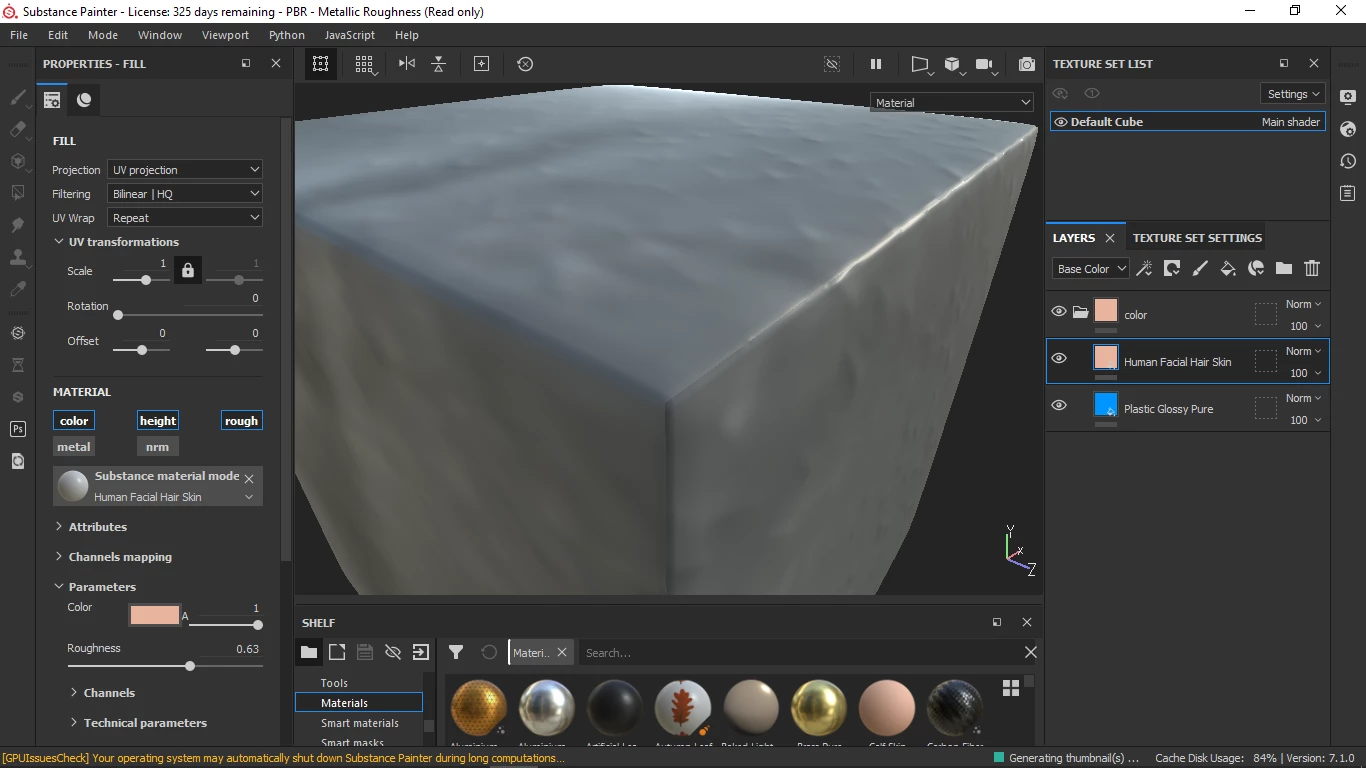Toggle the height material channel

point(158,421)
